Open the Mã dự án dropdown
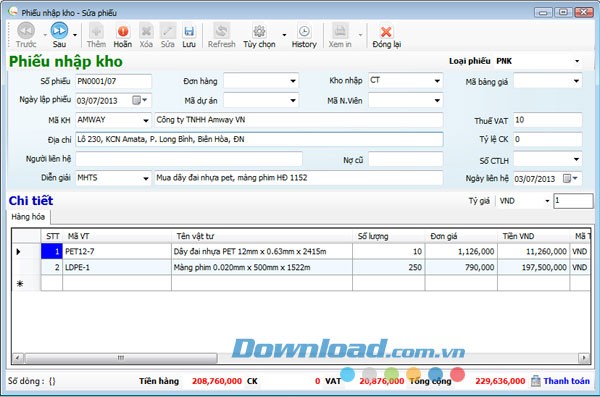The width and height of the screenshot is (600, 397). point(293,101)
